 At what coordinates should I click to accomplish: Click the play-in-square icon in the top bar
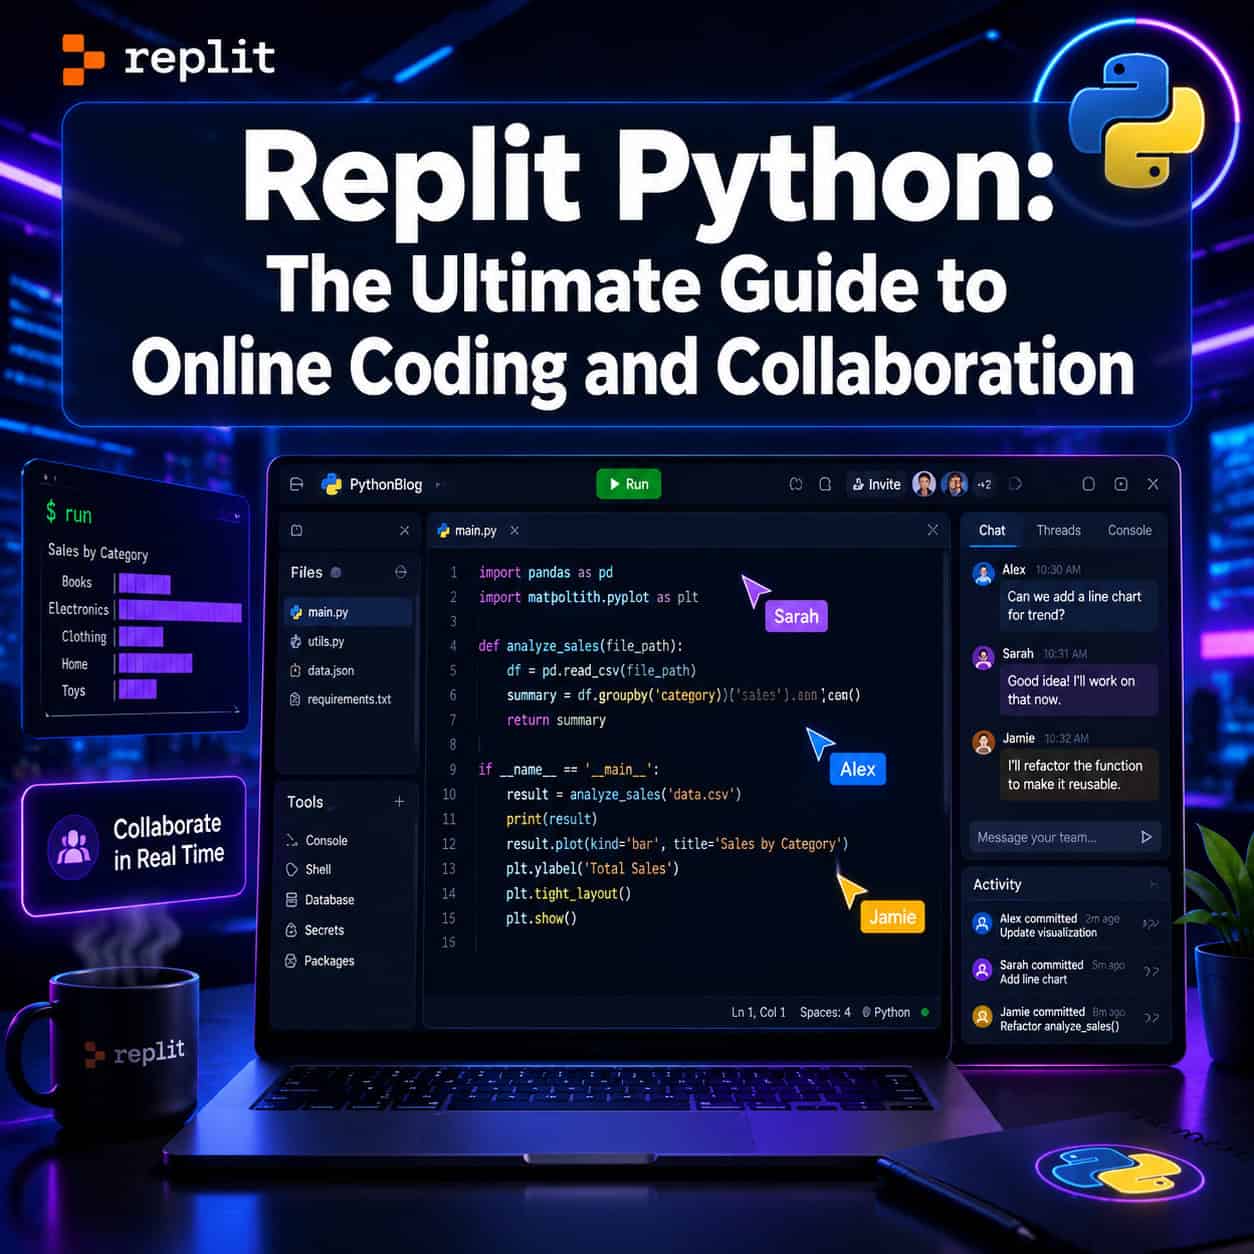click(1121, 484)
